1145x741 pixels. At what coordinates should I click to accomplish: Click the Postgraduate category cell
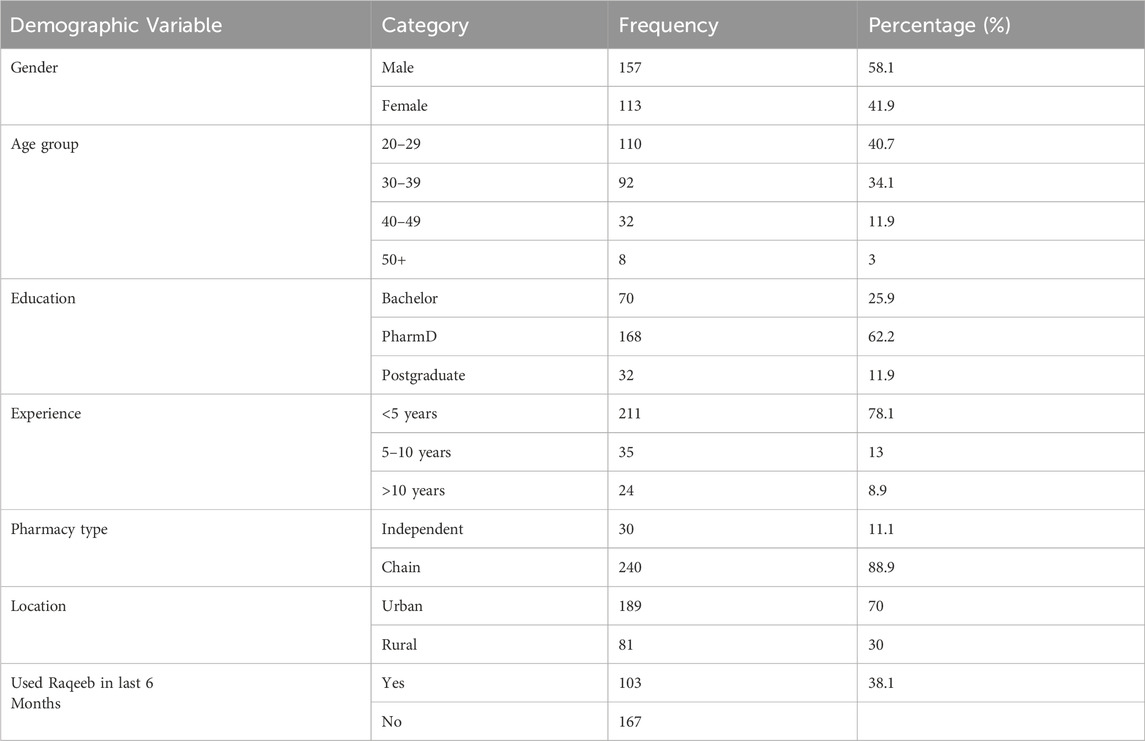424,375
